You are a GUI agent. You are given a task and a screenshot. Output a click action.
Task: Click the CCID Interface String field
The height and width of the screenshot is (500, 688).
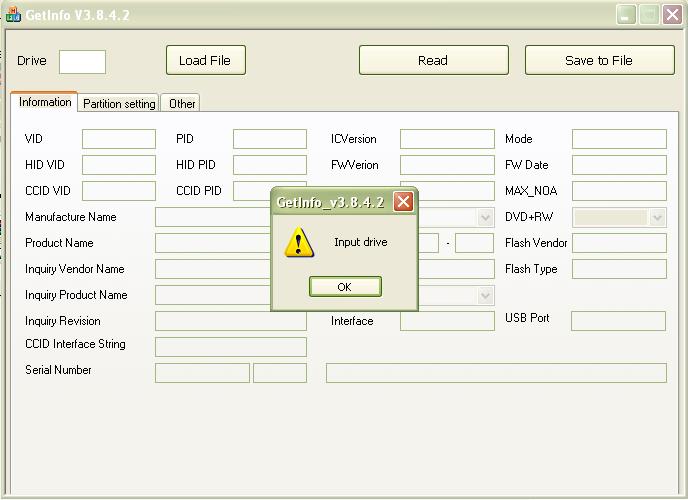pyautogui.click(x=231, y=347)
